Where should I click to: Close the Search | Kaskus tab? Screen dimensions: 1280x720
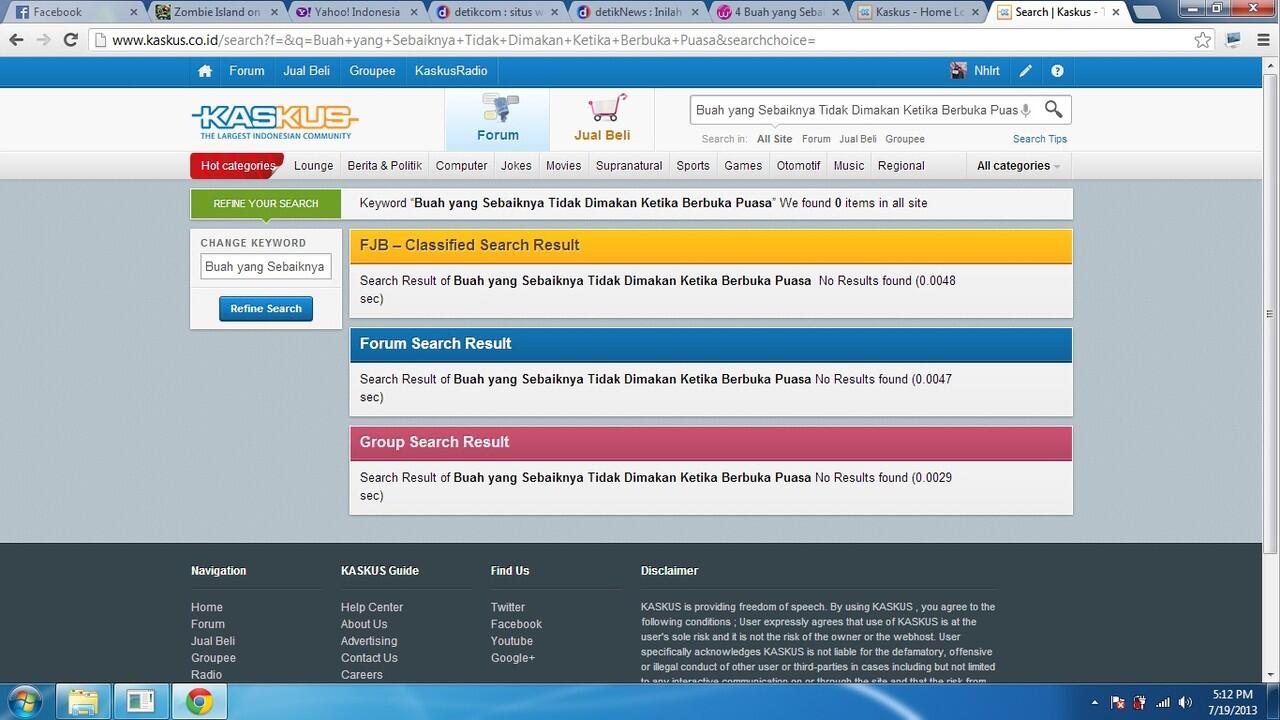pyautogui.click(x=1115, y=12)
